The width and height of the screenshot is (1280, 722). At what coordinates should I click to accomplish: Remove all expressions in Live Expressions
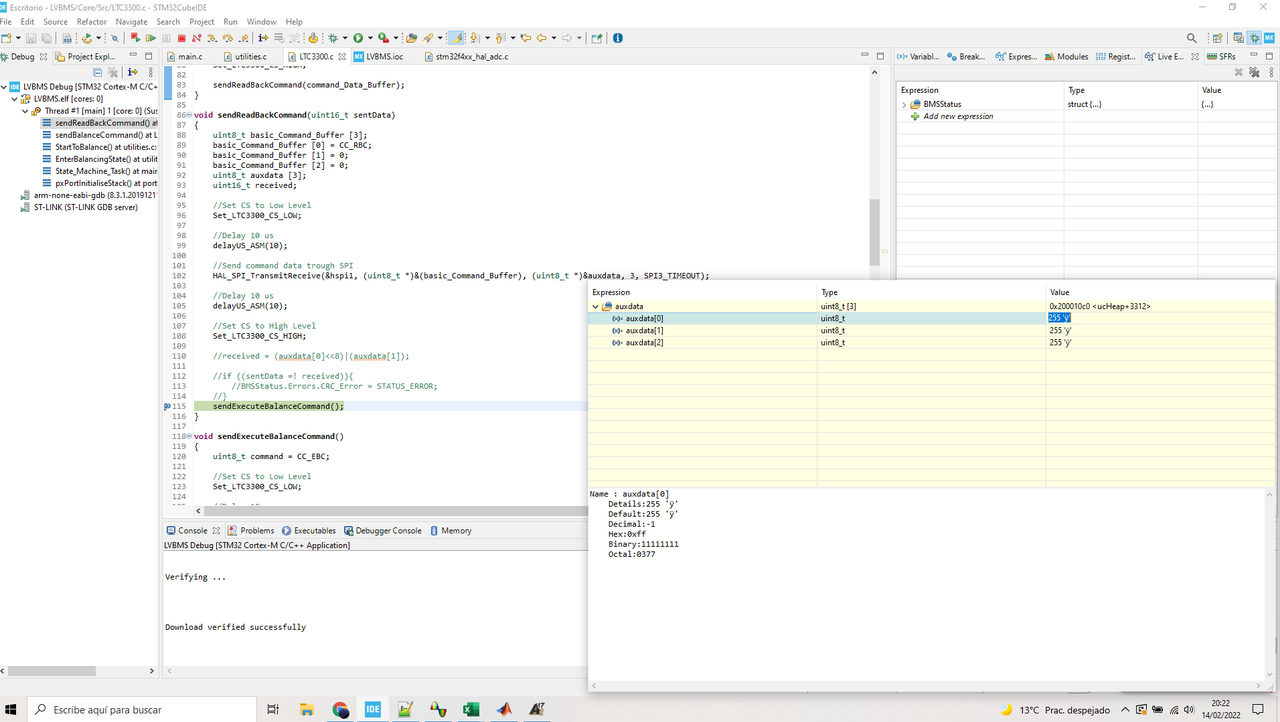pos(1255,72)
